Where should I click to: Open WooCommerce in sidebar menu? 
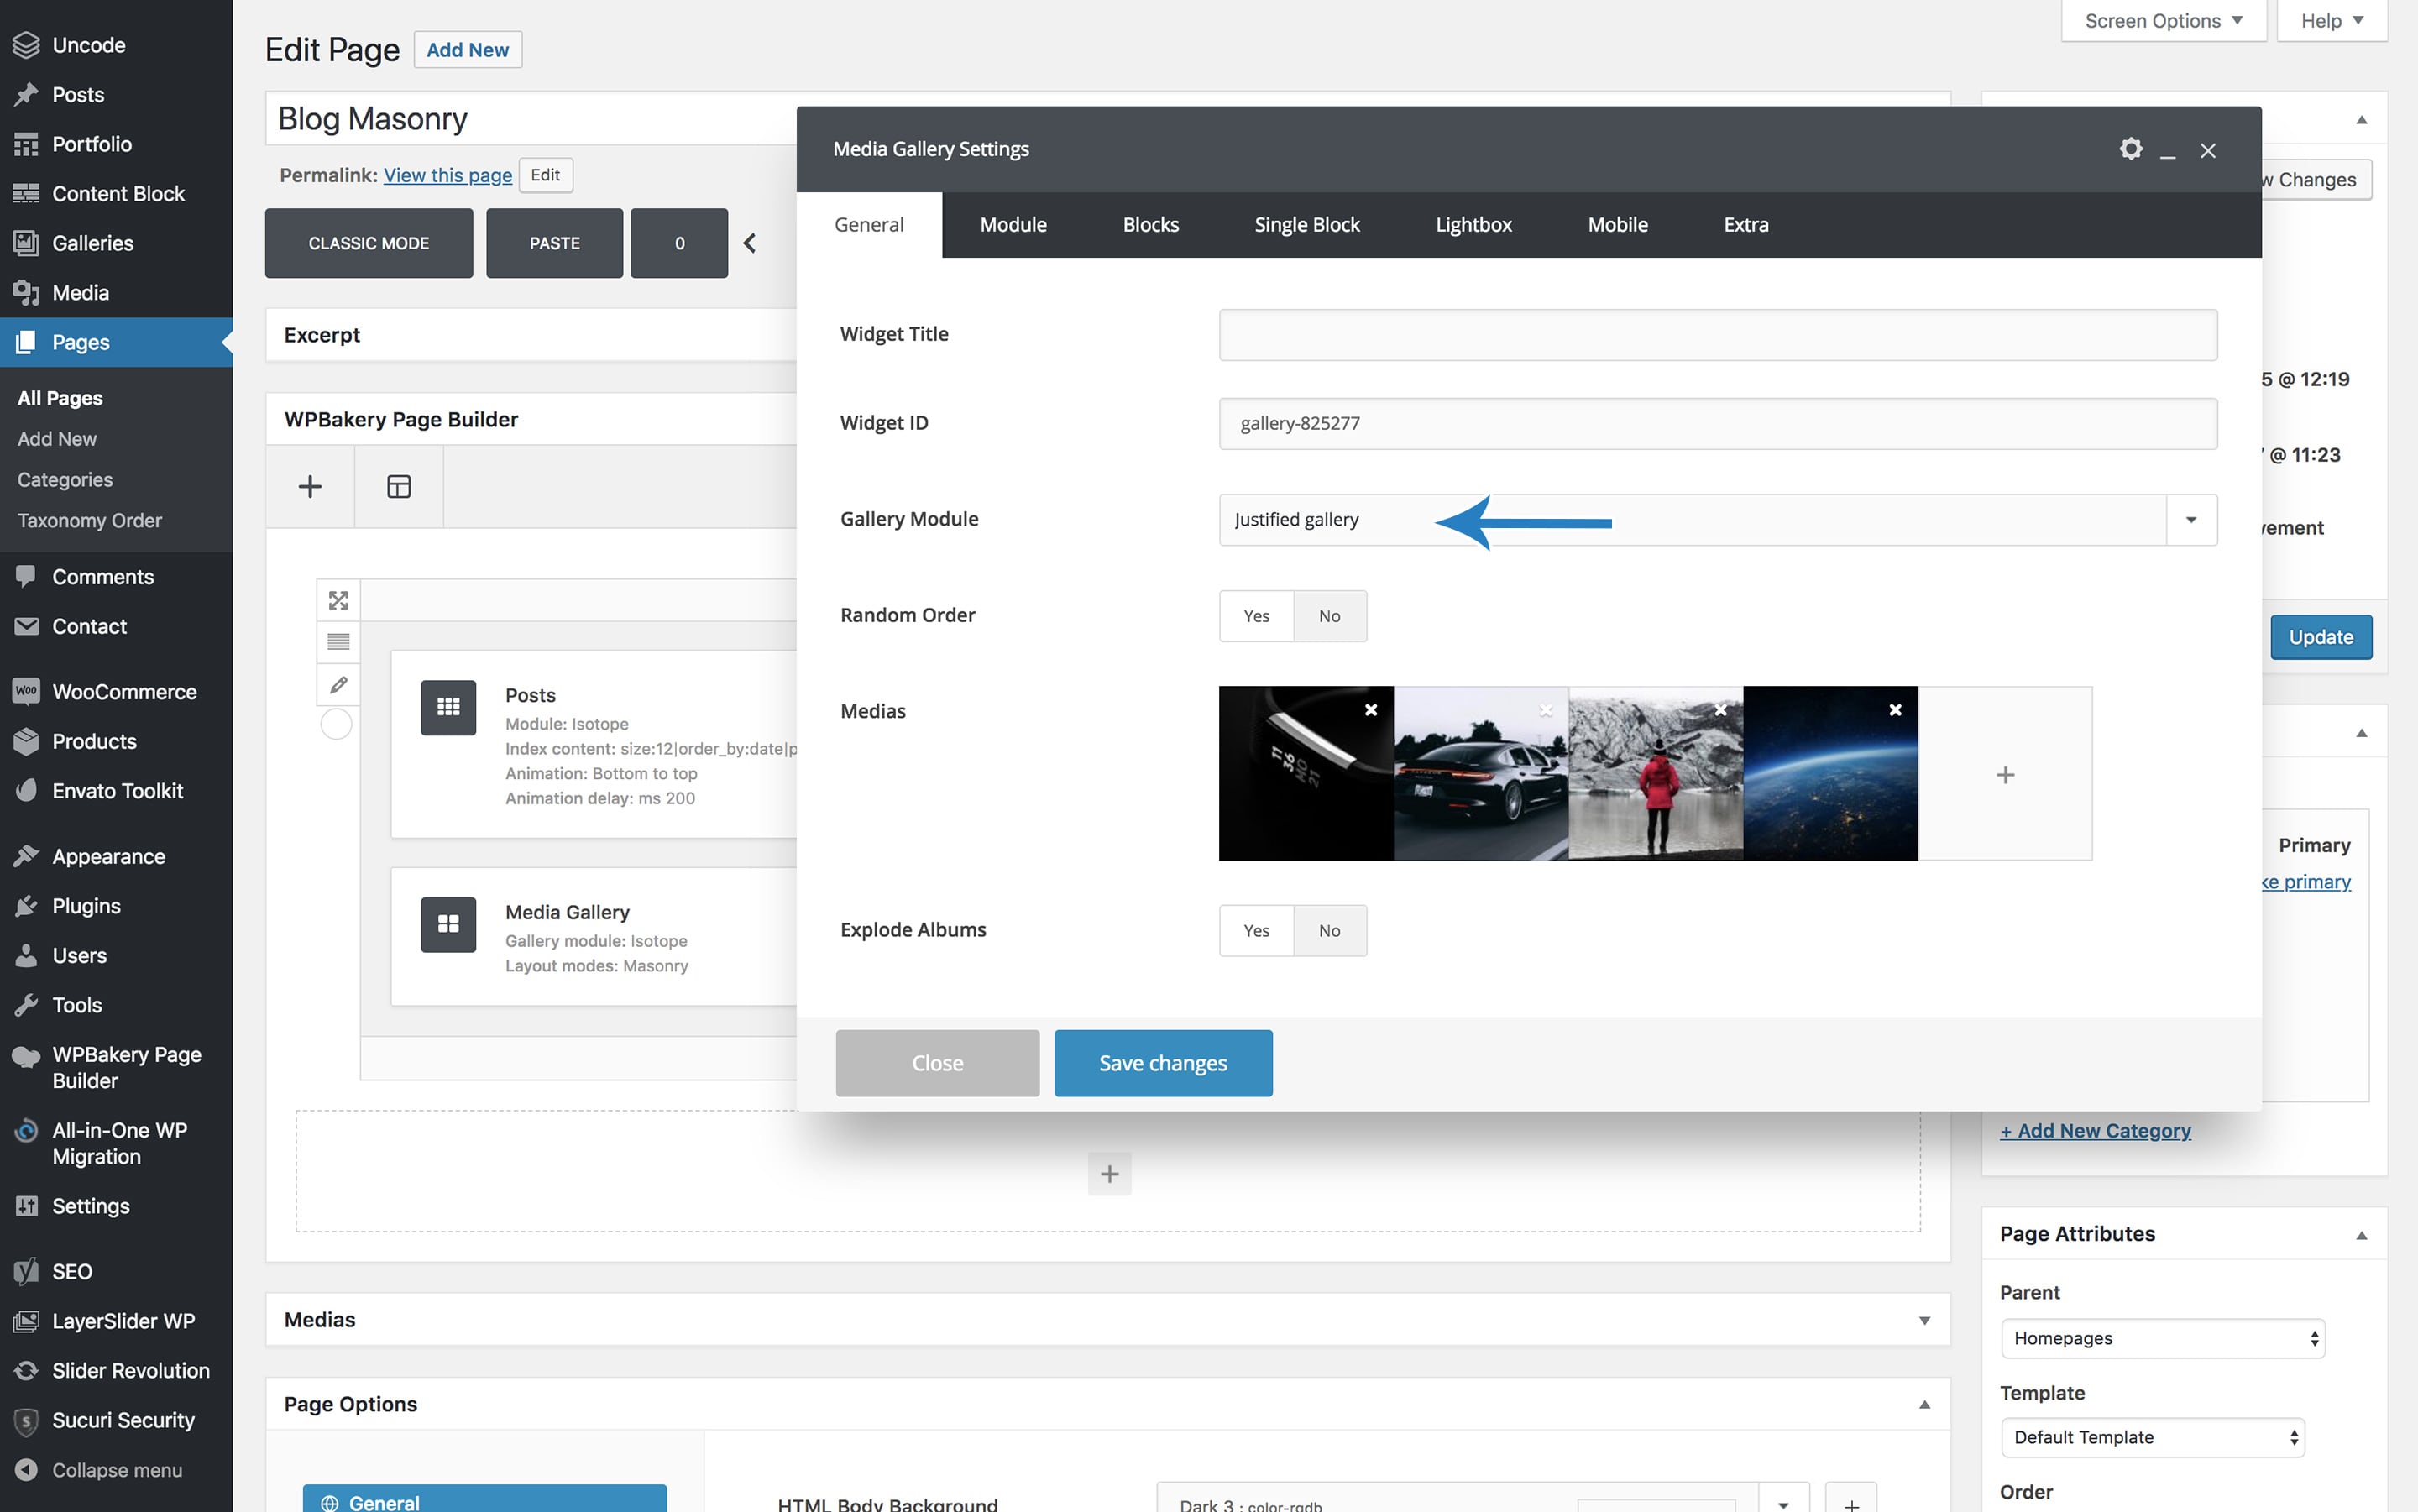click(x=124, y=691)
